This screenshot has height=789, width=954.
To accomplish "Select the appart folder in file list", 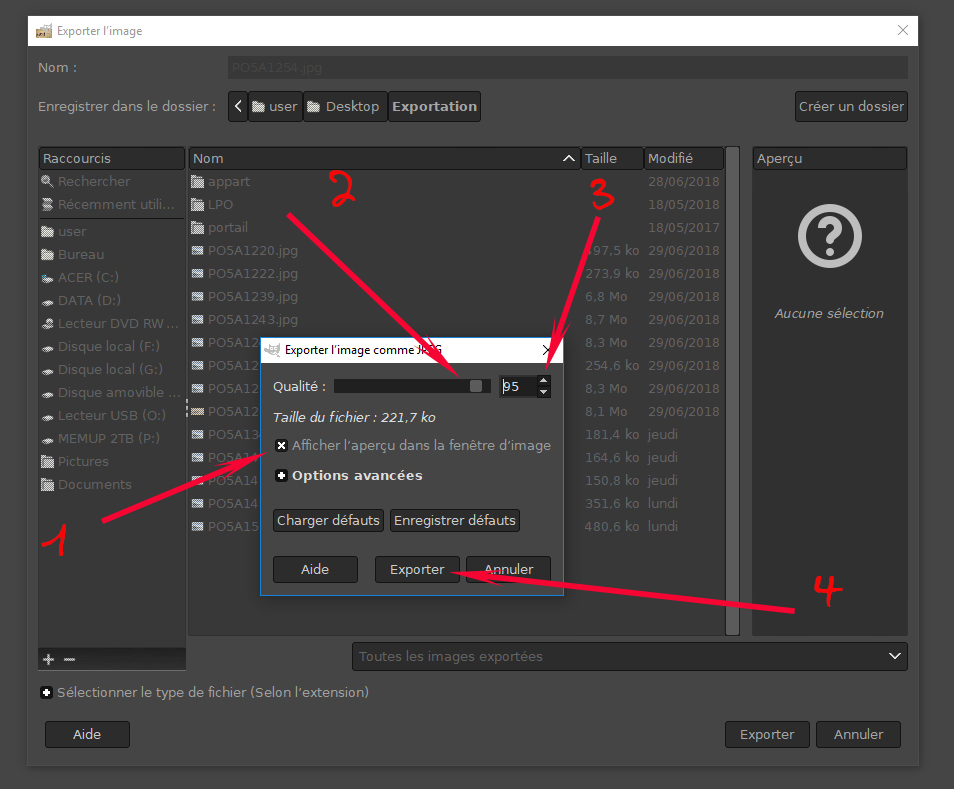I will 229,182.
